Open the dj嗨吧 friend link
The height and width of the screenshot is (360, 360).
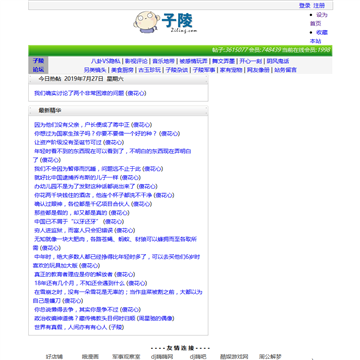pyautogui.click(x=198, y=357)
